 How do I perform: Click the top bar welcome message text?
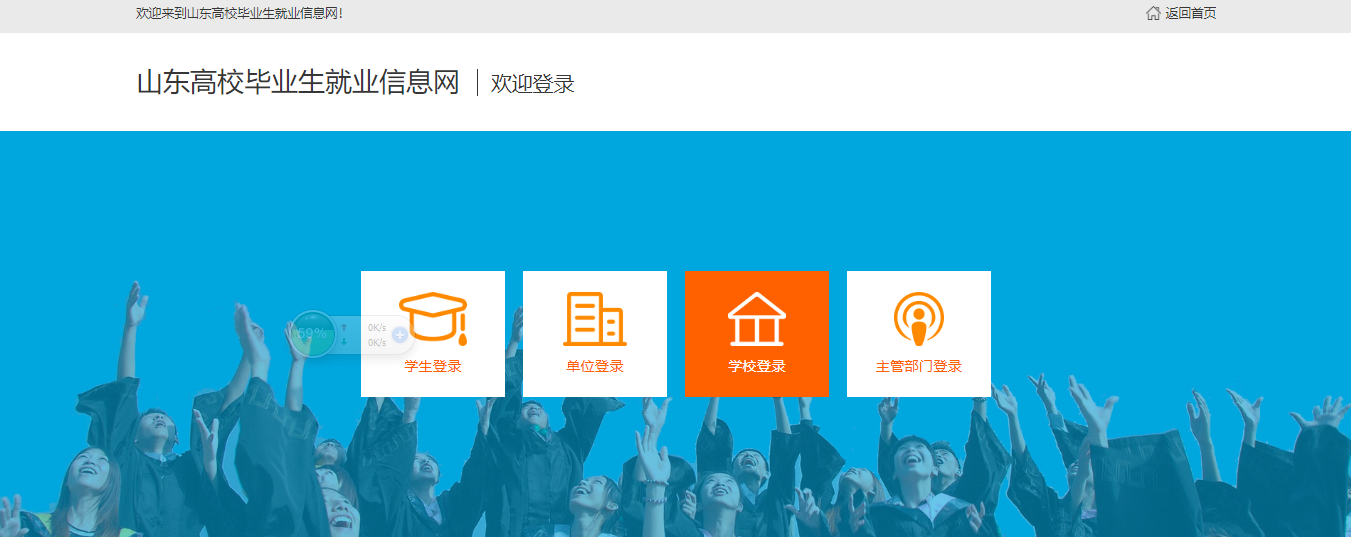click(x=239, y=14)
